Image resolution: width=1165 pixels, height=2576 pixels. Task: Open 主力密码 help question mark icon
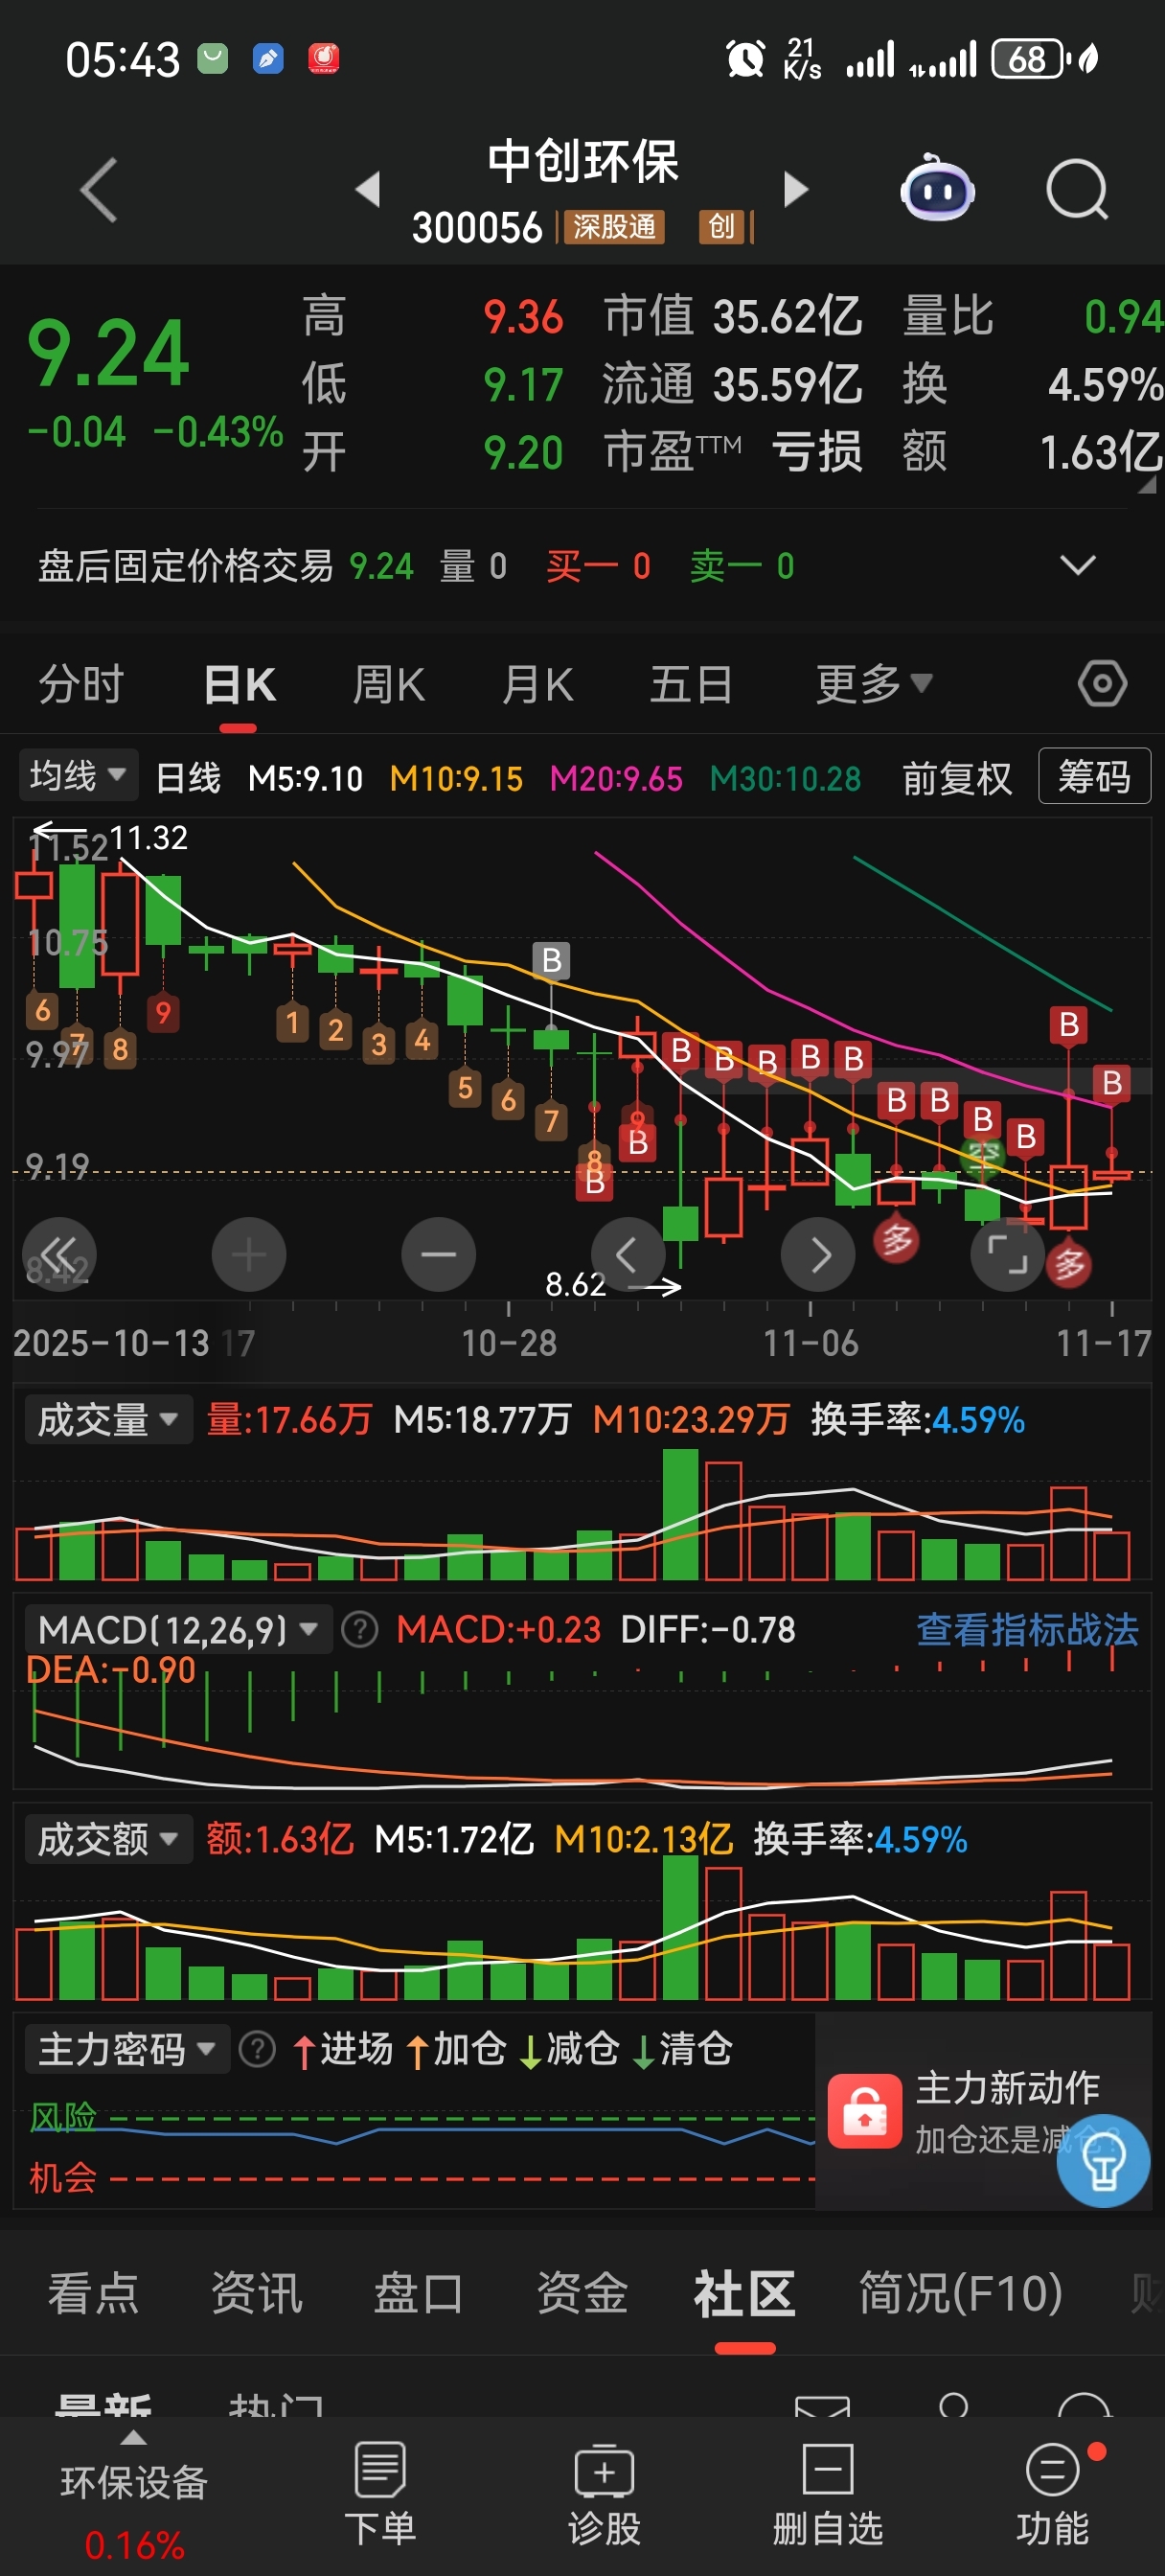(x=257, y=2049)
